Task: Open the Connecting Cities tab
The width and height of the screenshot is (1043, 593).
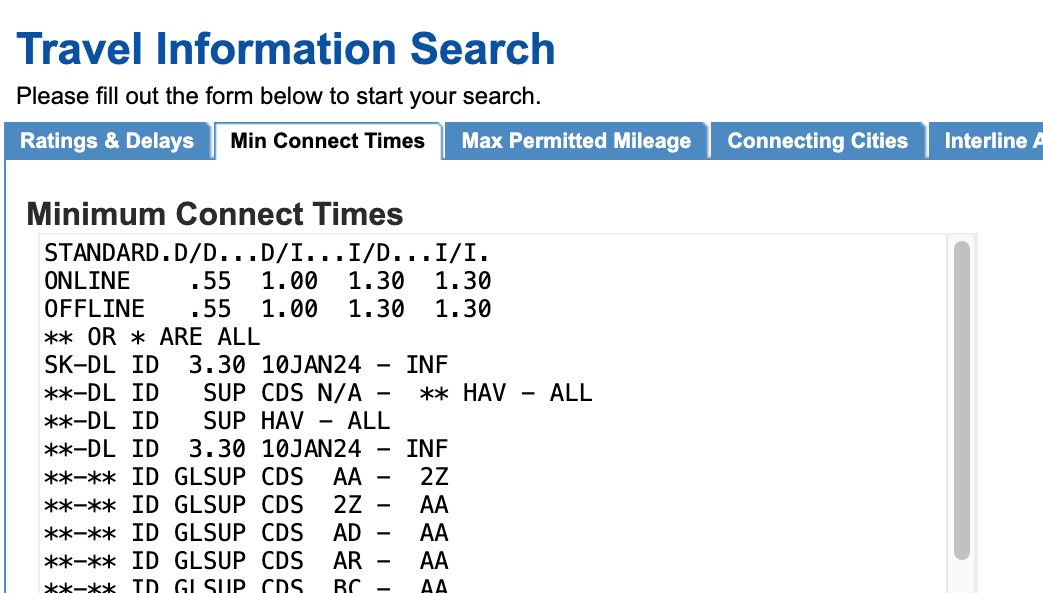Action: [818, 140]
